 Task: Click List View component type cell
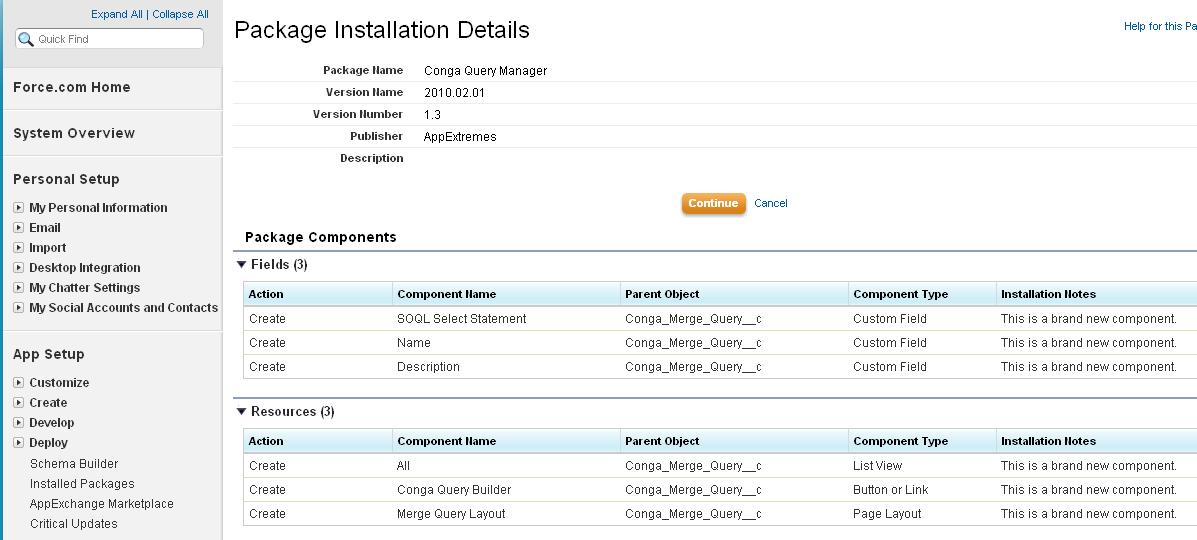click(x=877, y=466)
